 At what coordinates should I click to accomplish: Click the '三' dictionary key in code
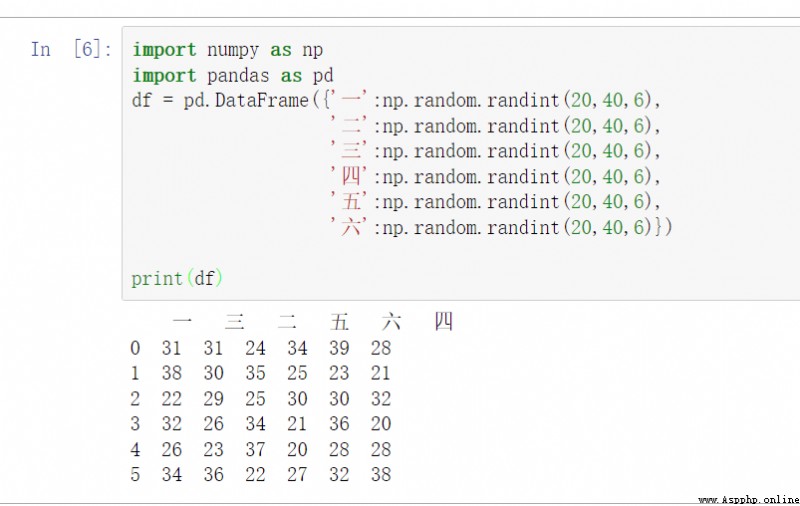[349, 150]
